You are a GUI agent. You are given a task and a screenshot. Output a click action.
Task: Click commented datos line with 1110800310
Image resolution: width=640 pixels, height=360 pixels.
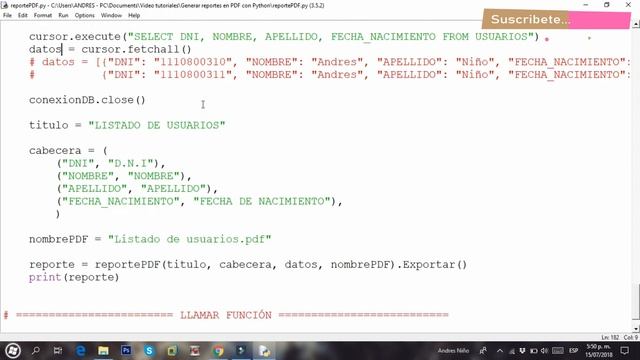point(329,62)
